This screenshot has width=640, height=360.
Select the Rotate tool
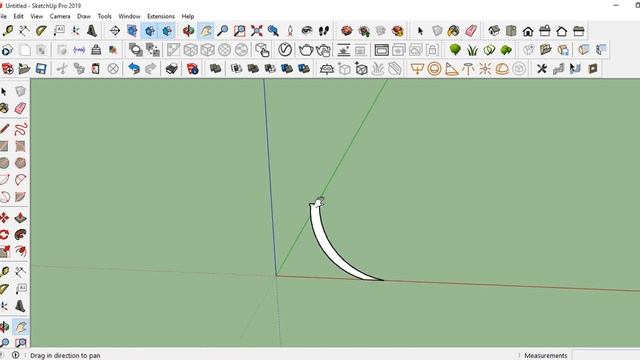tap(4, 235)
